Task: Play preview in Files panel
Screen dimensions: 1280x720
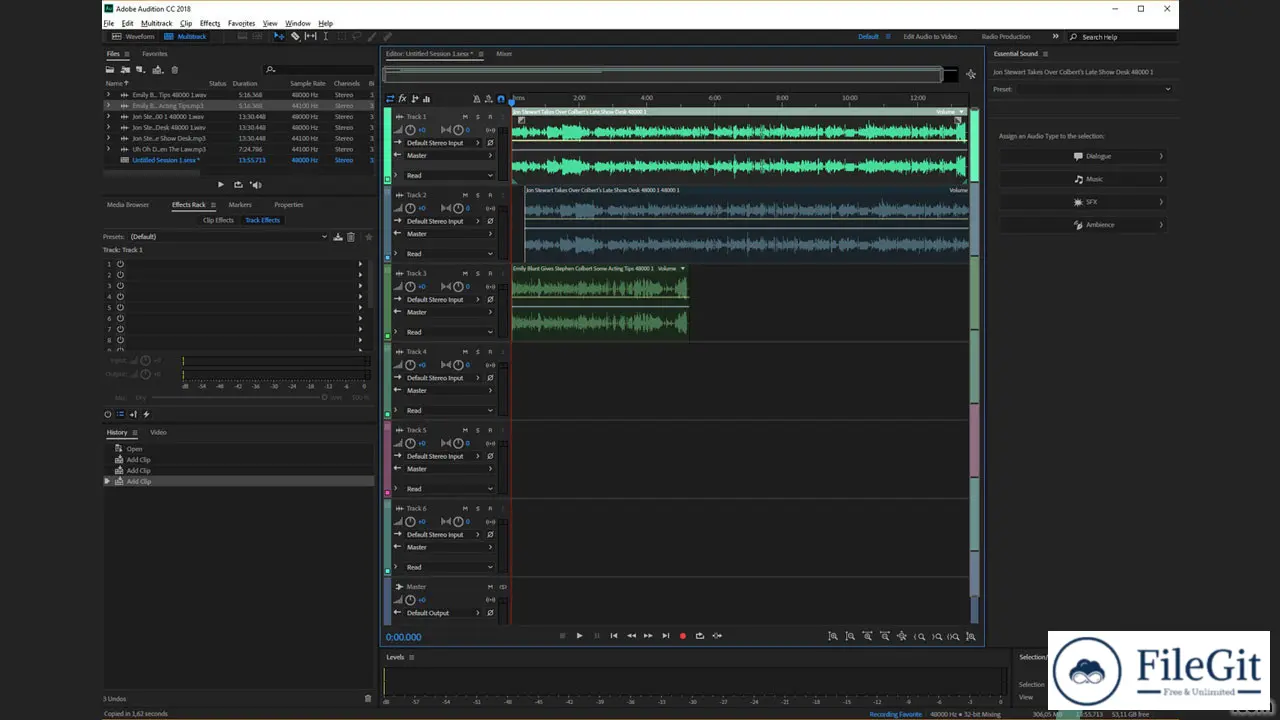Action: (221, 185)
